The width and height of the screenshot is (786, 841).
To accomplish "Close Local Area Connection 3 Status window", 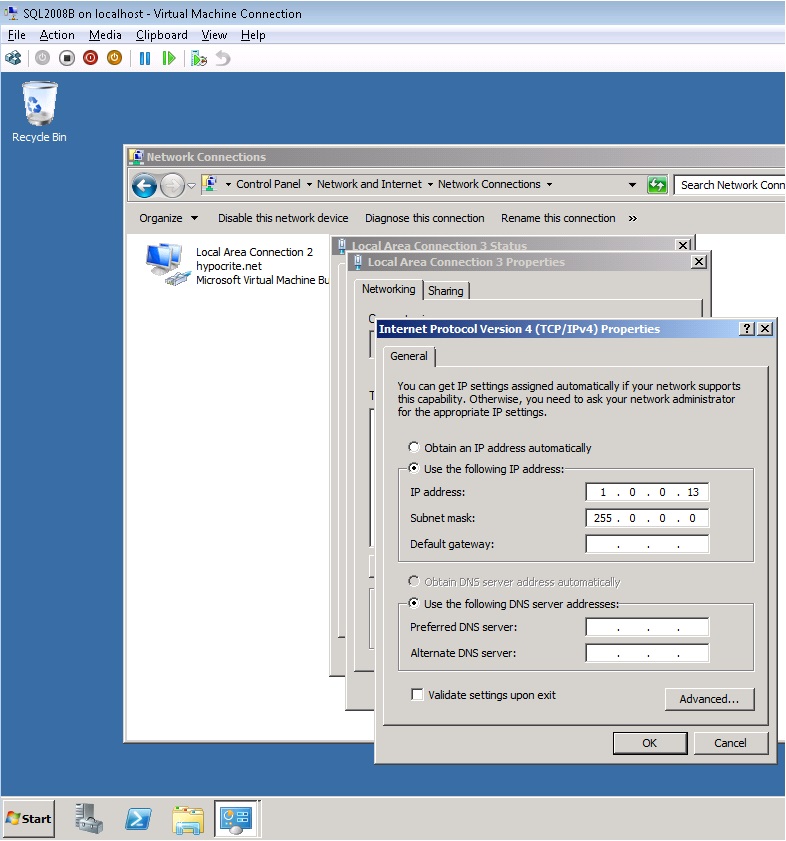I will [x=682, y=245].
